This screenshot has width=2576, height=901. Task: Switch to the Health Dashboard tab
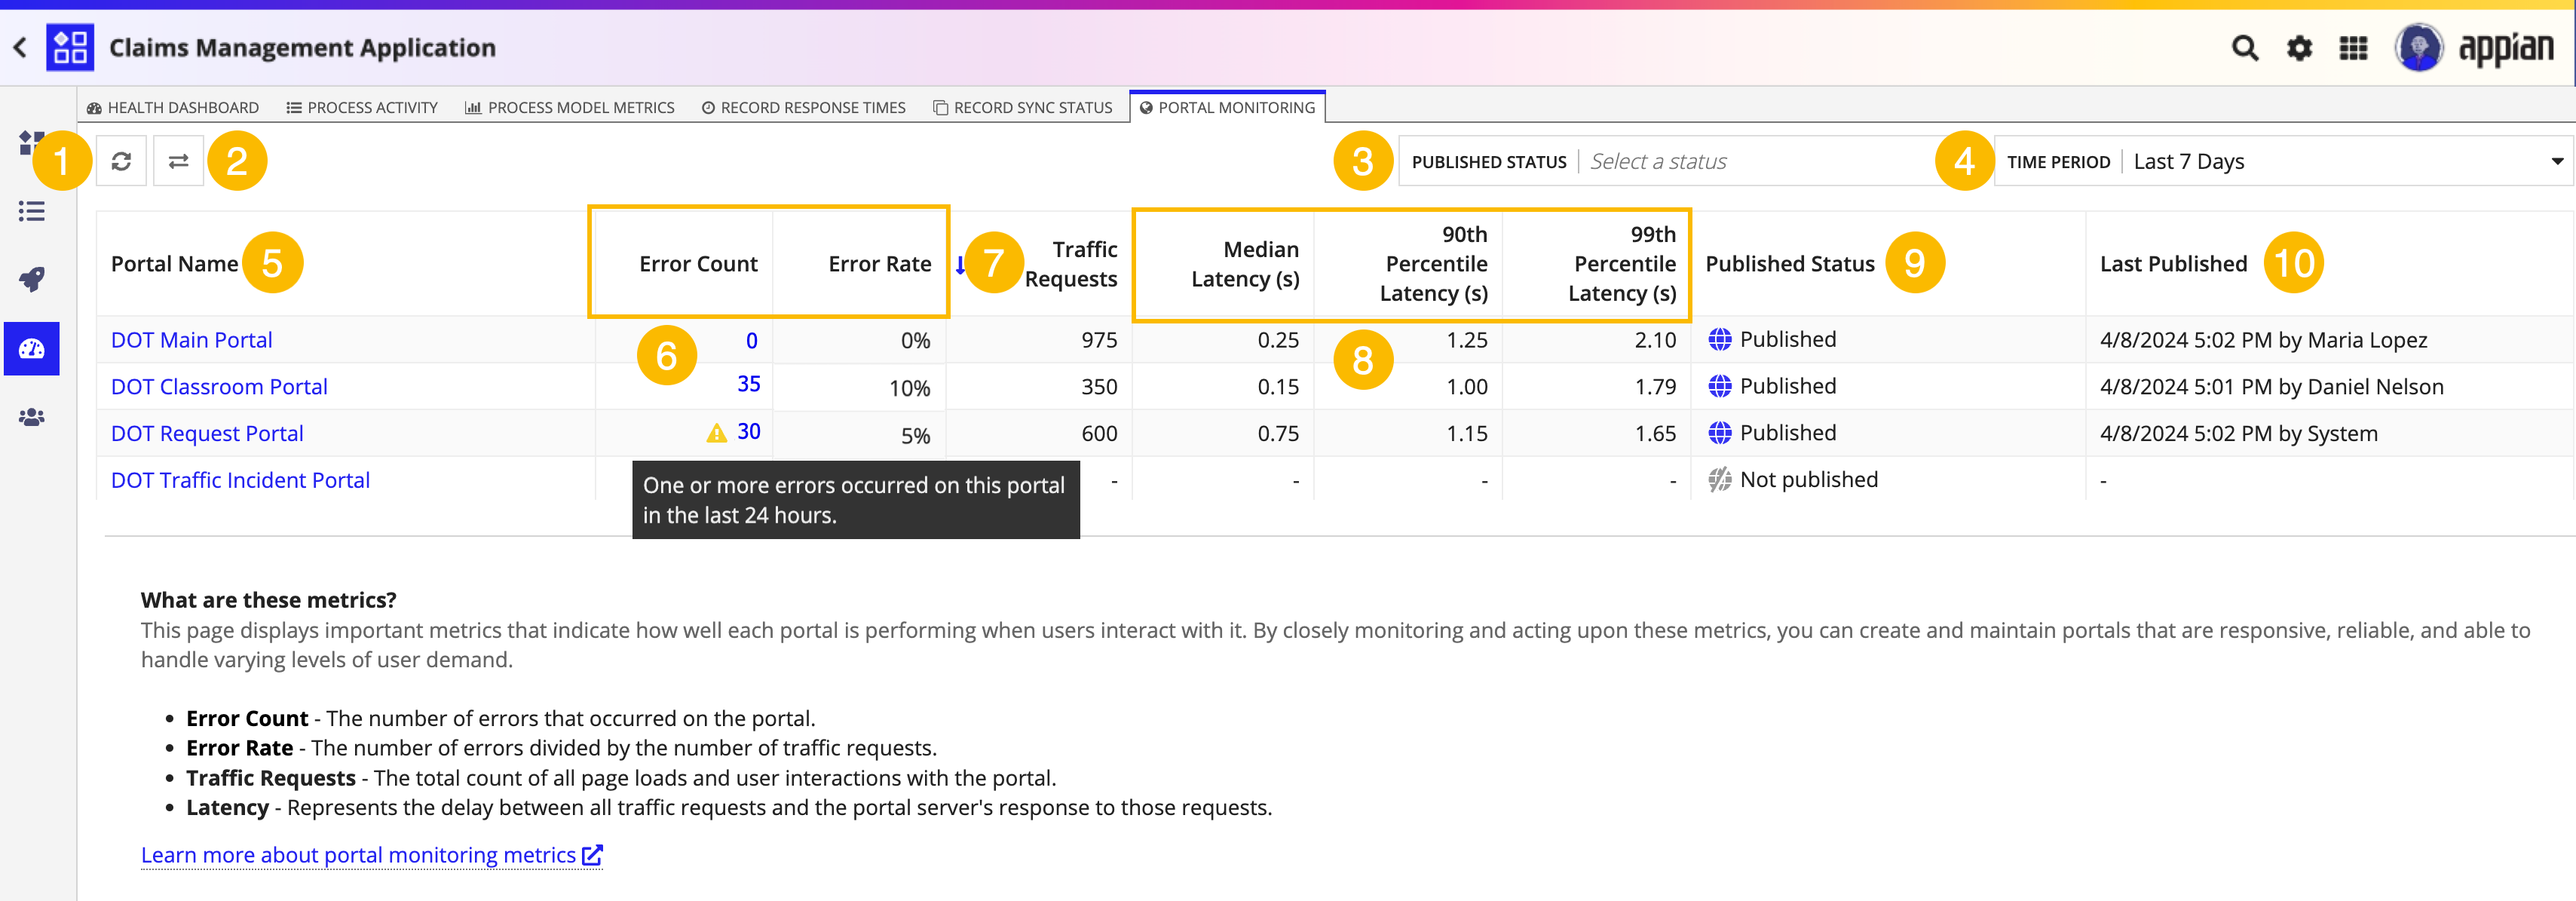pyautogui.click(x=173, y=107)
